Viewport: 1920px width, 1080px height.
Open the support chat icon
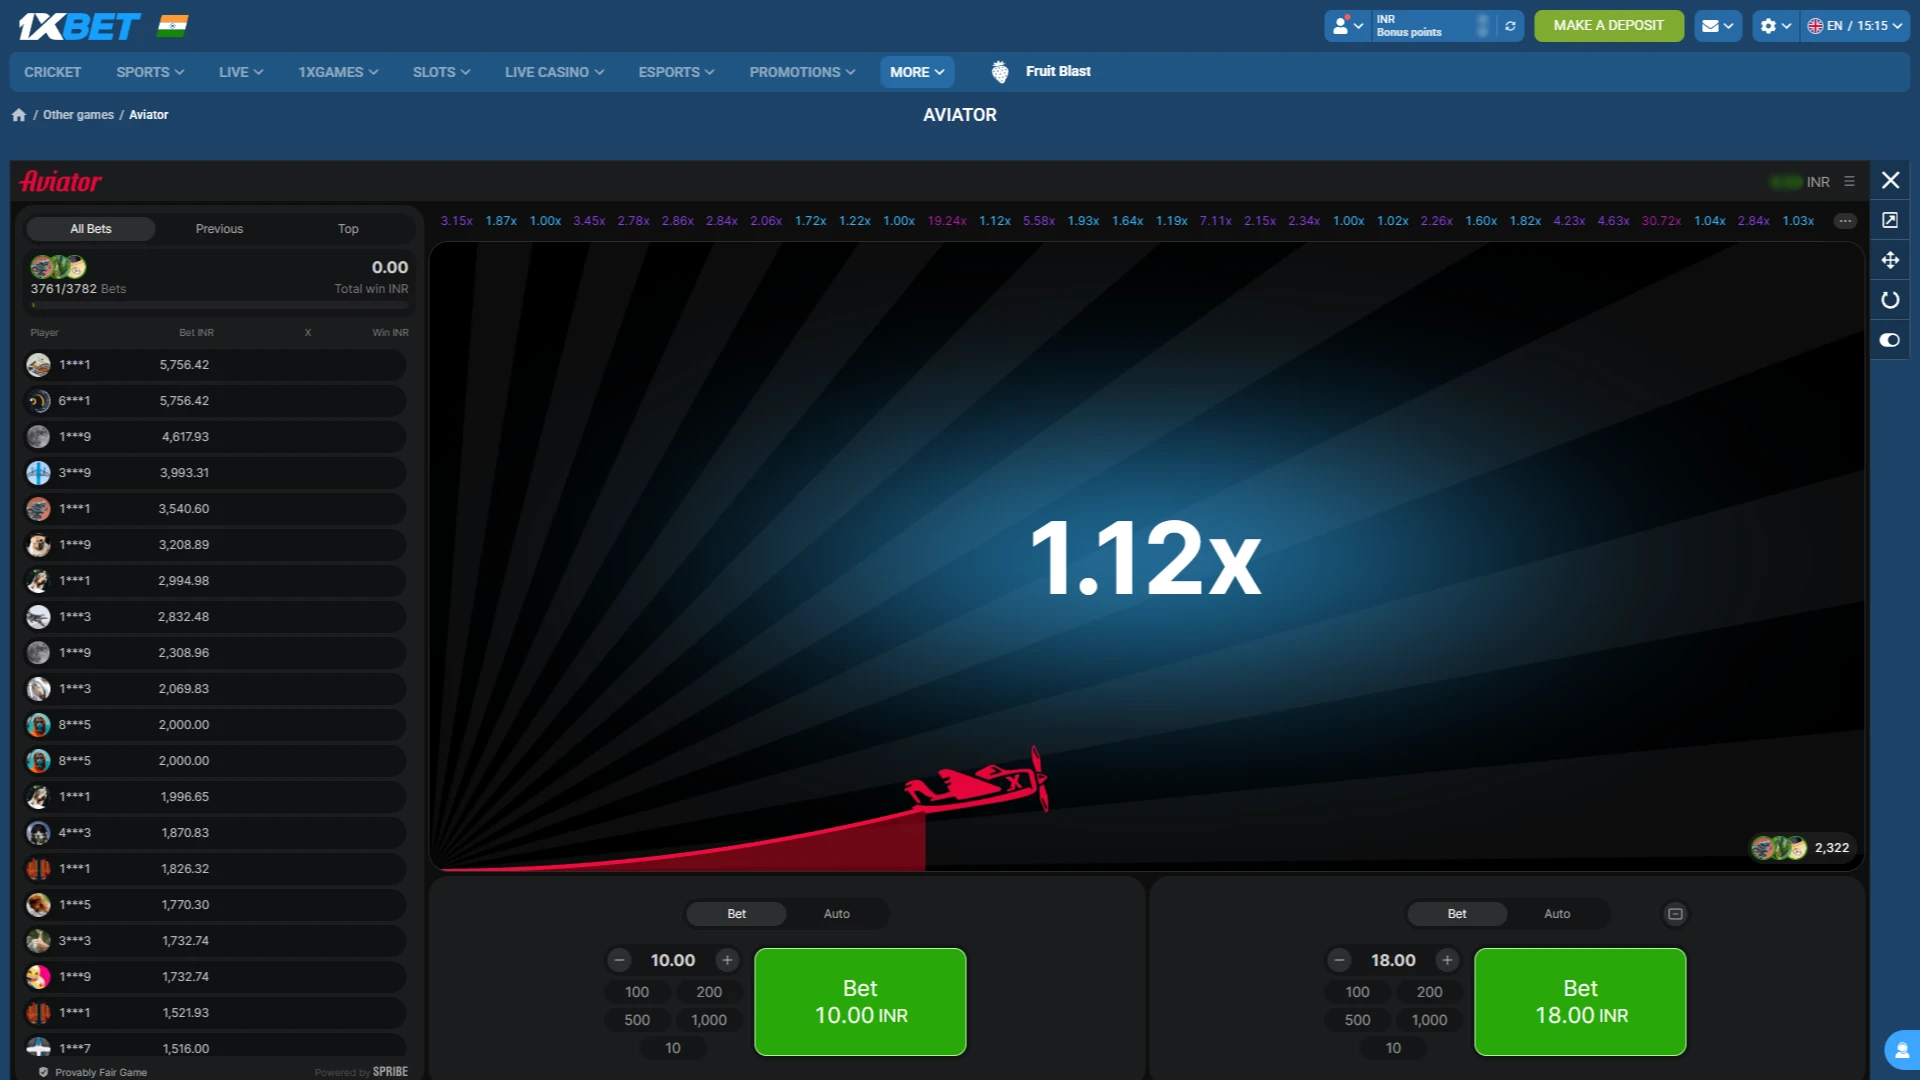click(x=1901, y=1051)
